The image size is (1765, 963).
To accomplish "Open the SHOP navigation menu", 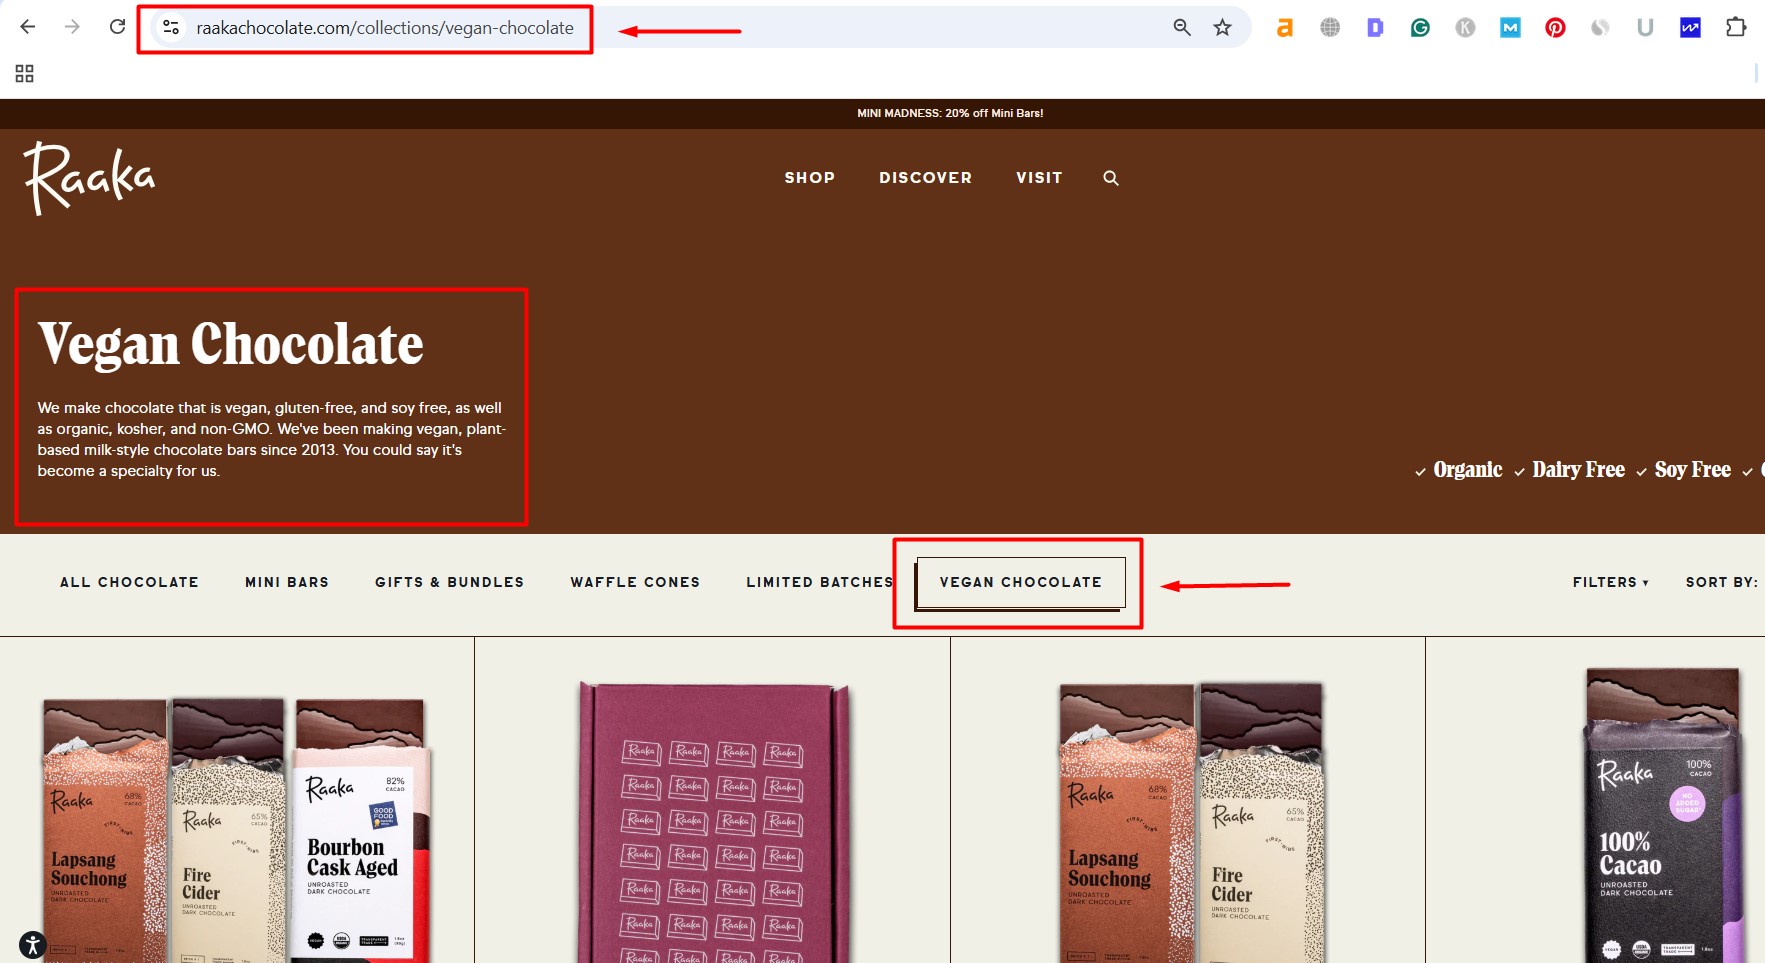I will 809,178.
